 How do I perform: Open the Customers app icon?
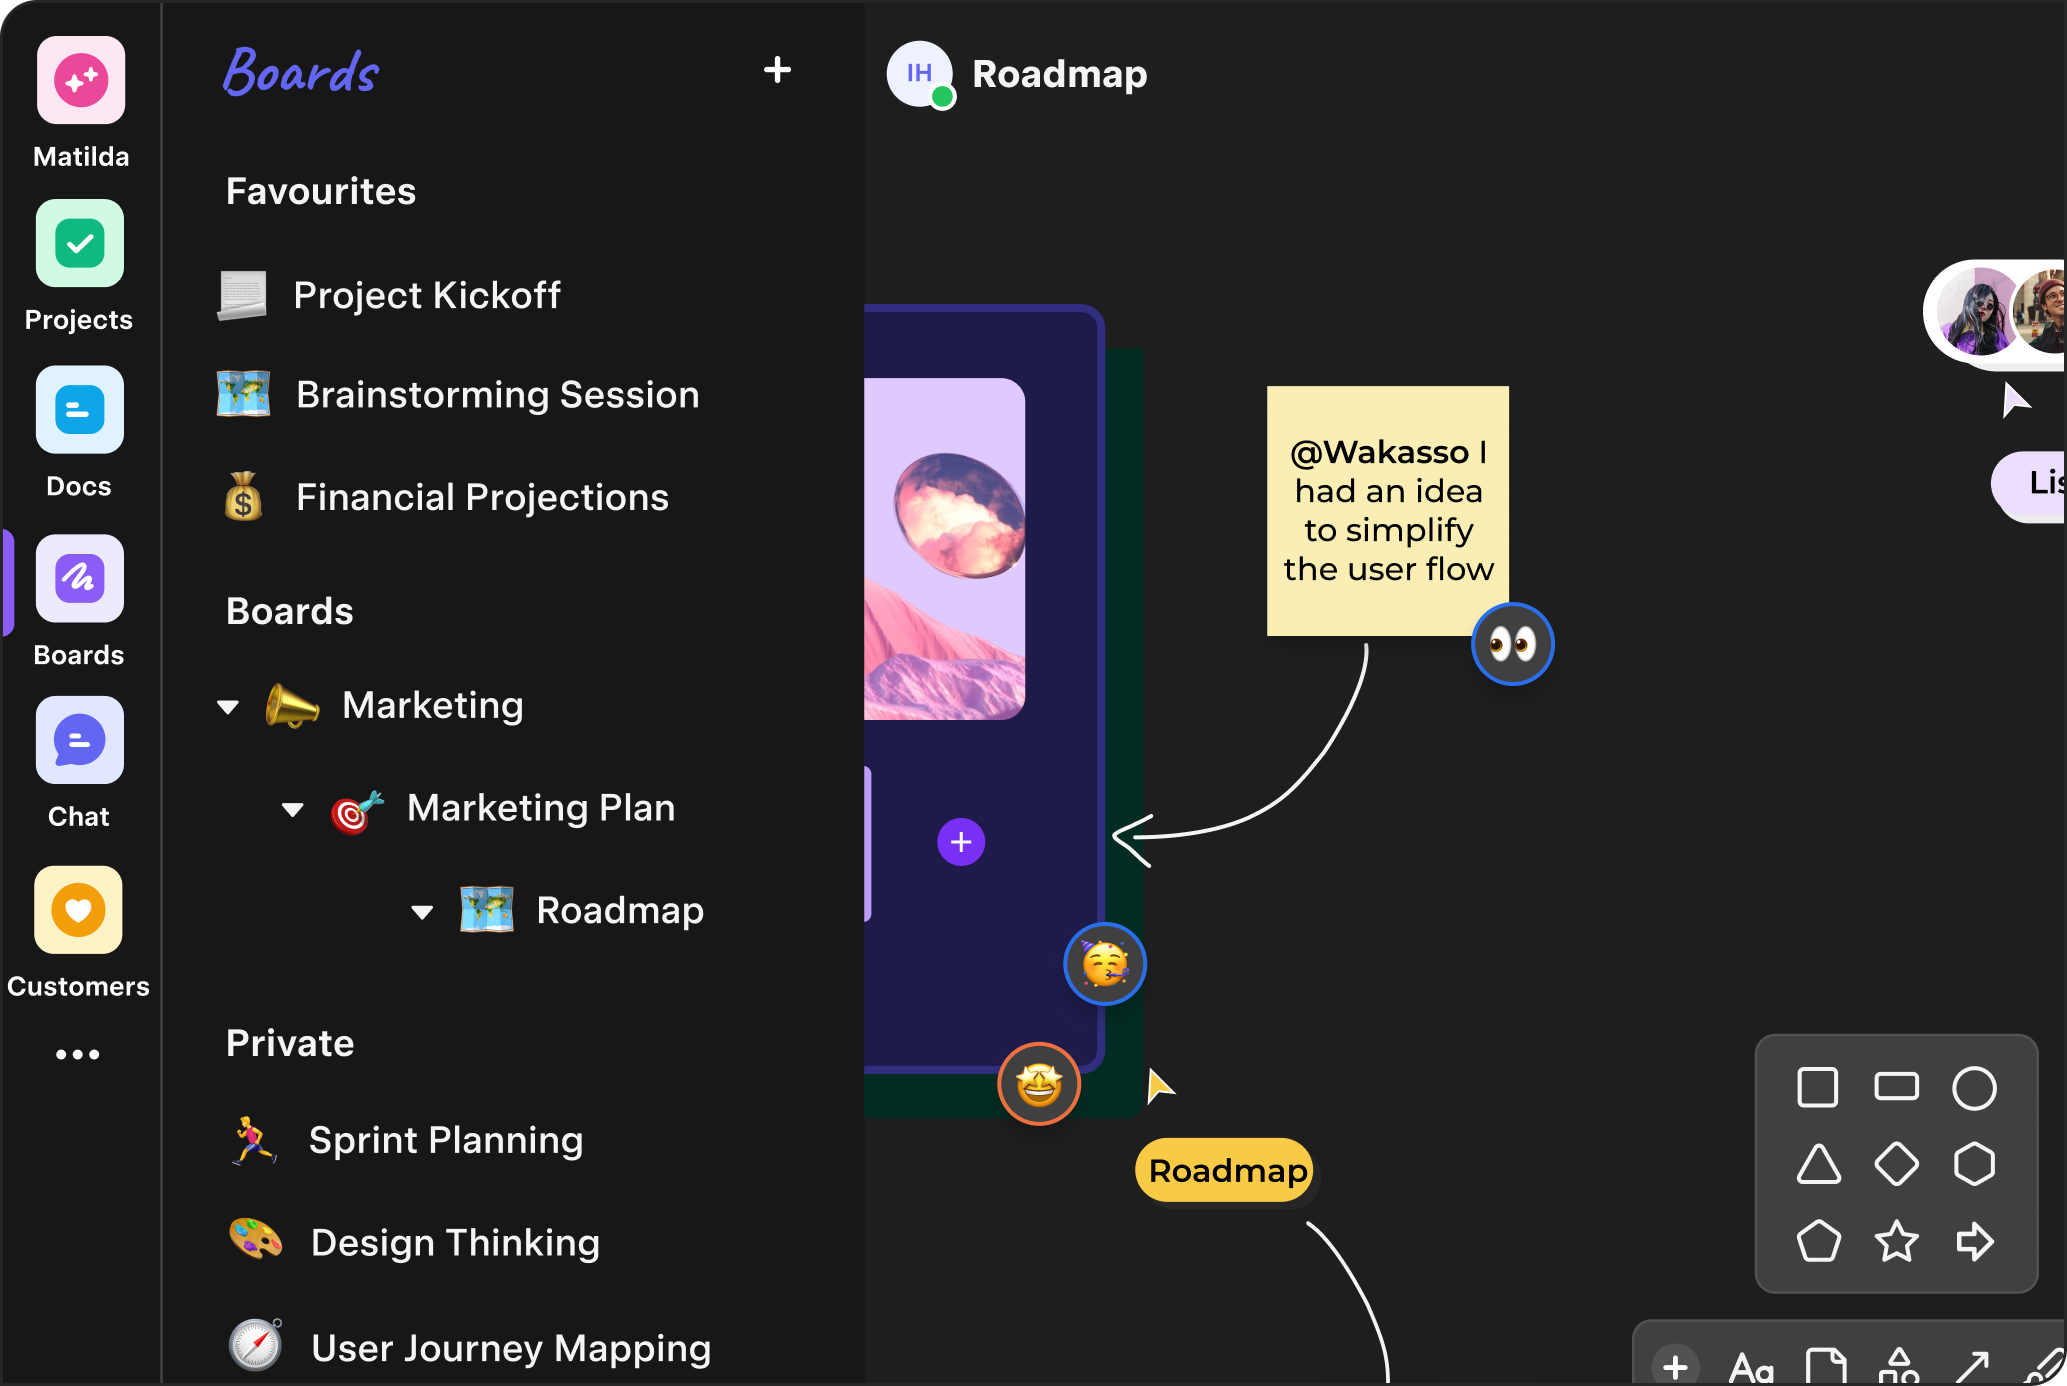pos(79,910)
